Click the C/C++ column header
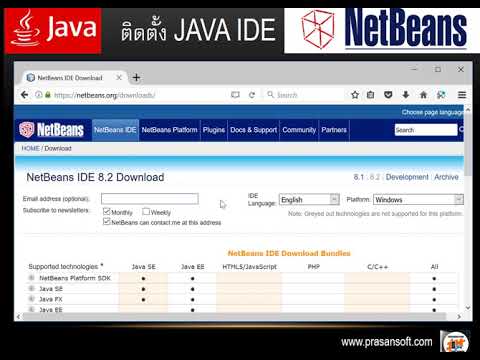Viewport: 480px width, 360px height. point(377,267)
